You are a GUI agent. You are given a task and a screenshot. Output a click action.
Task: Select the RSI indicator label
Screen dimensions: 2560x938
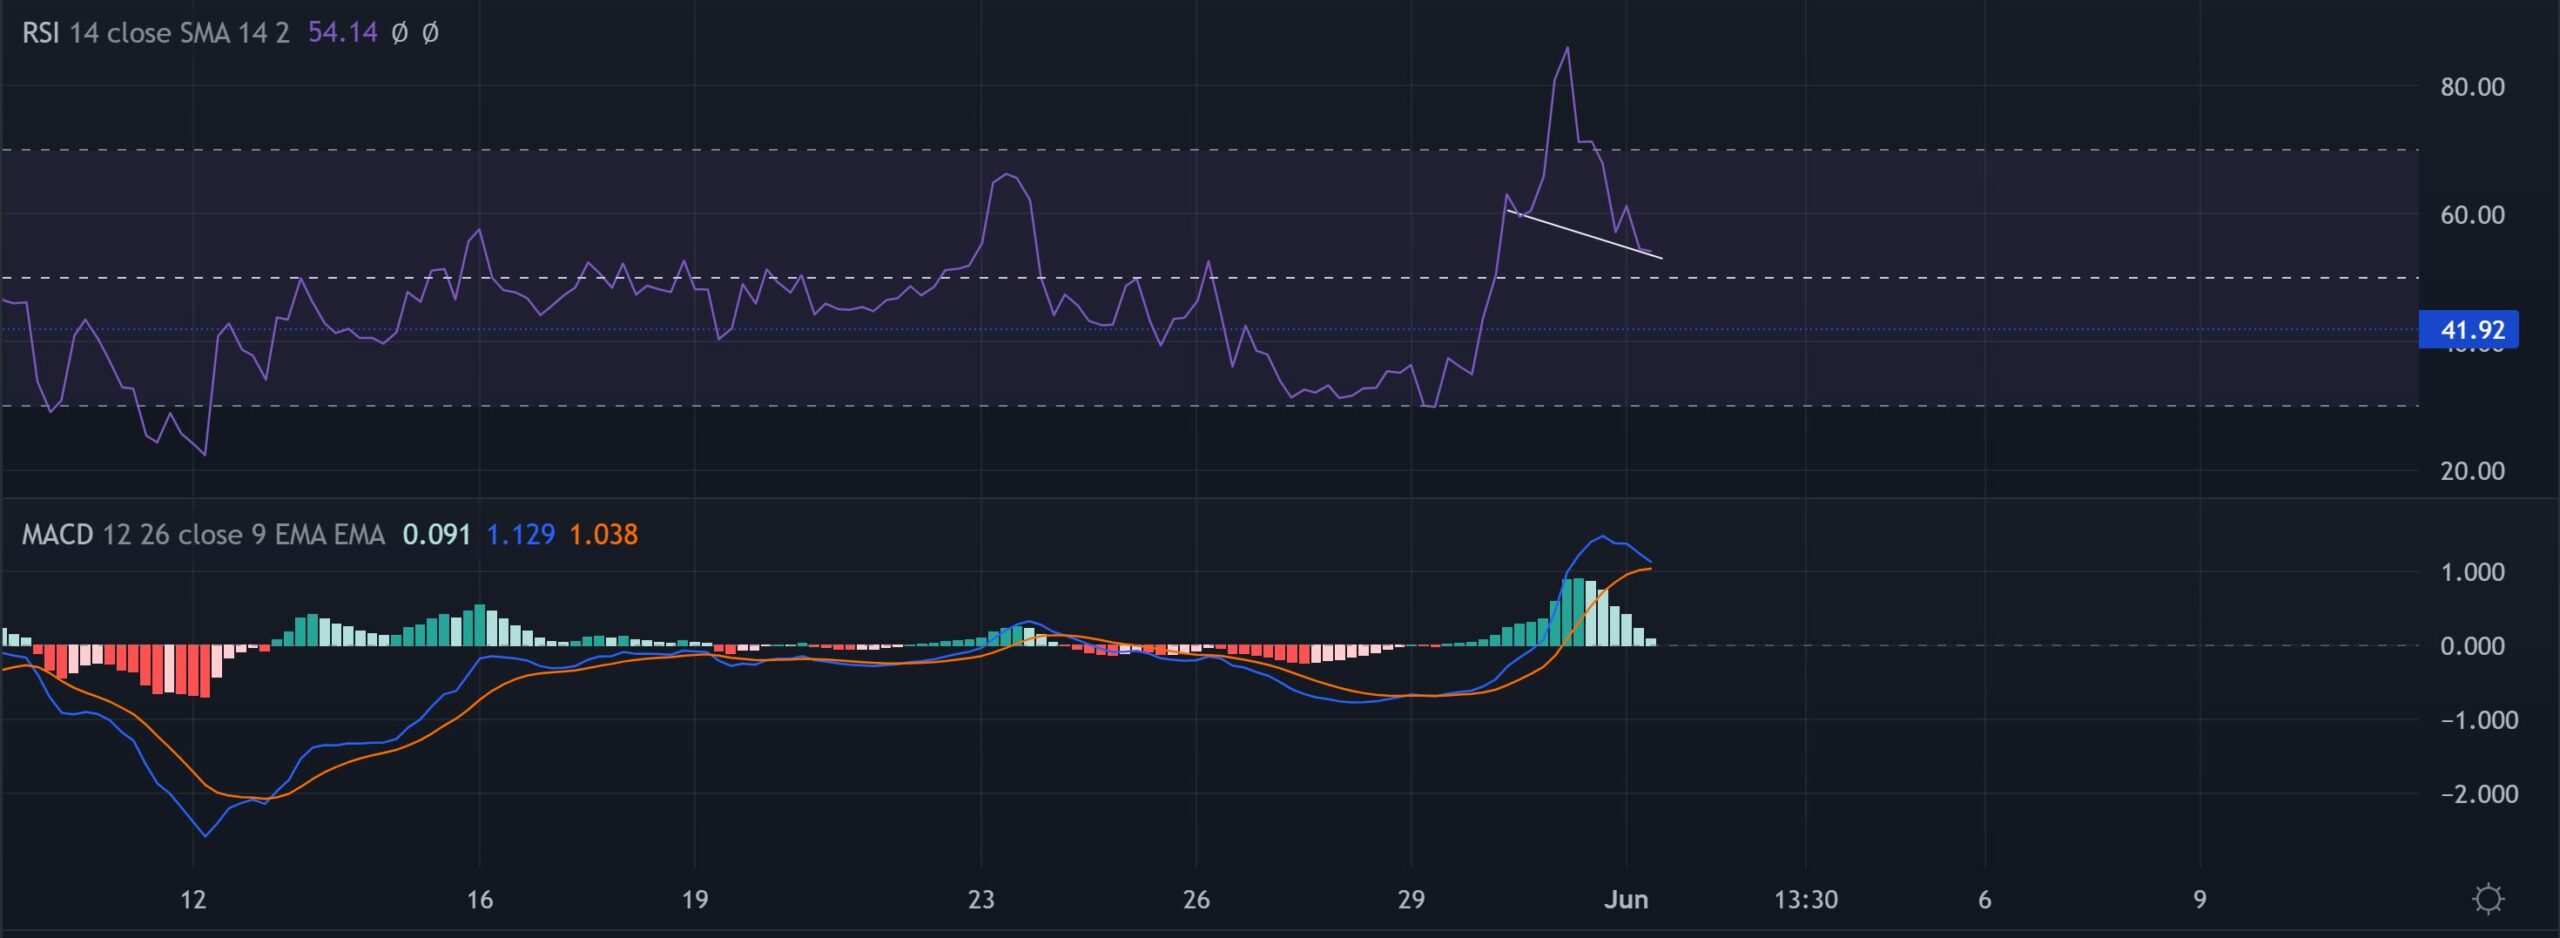click(41, 32)
